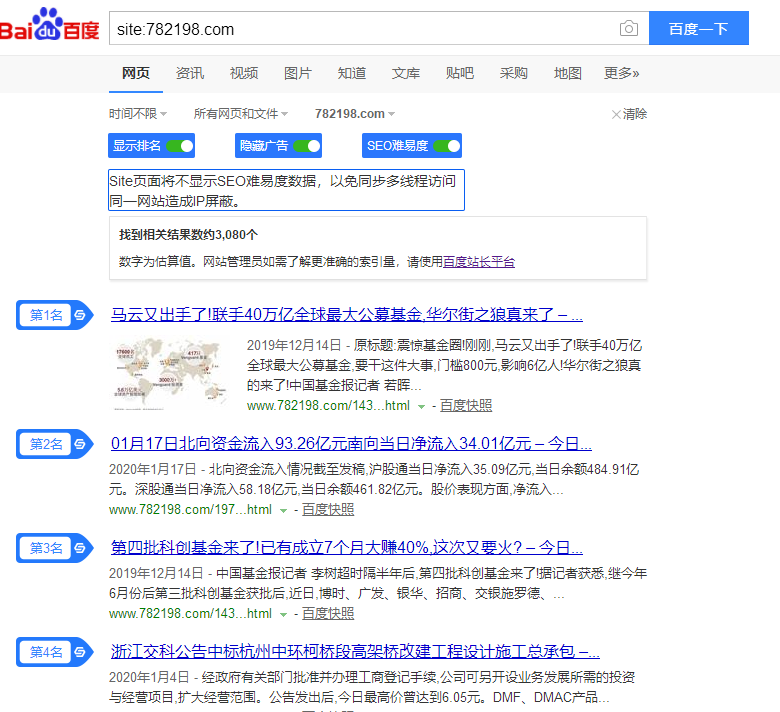Switch to the 贴吧 tab

[x=460, y=73]
